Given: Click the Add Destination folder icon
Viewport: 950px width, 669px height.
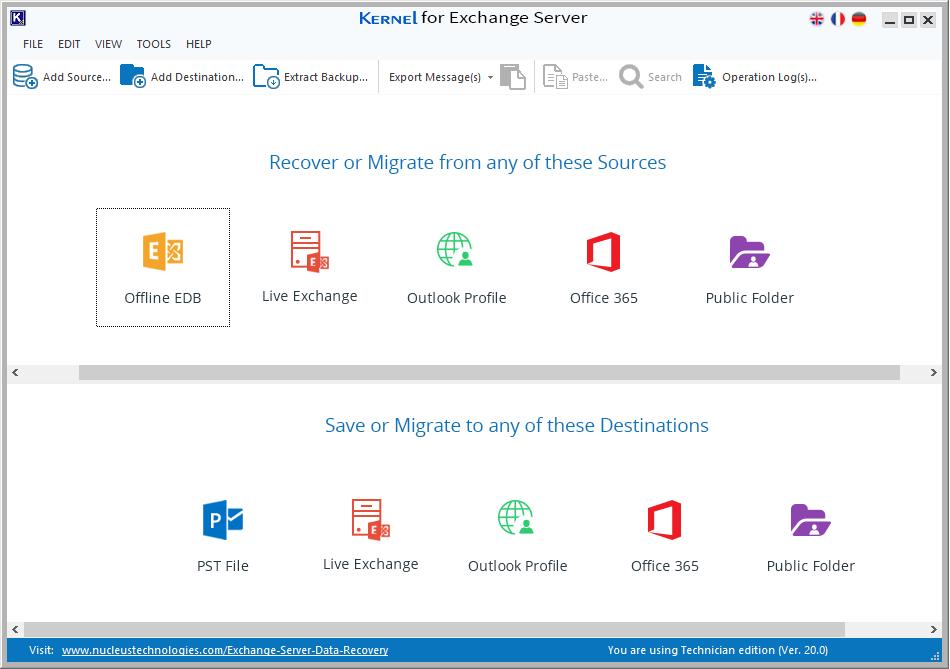Looking at the screenshot, I should (133, 76).
